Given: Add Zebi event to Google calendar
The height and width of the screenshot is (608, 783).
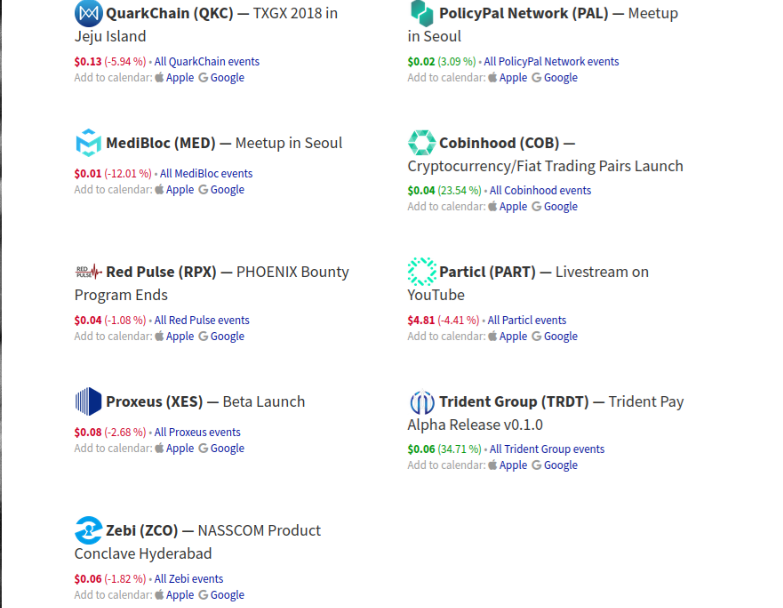Looking at the screenshot, I should (x=227, y=595).
